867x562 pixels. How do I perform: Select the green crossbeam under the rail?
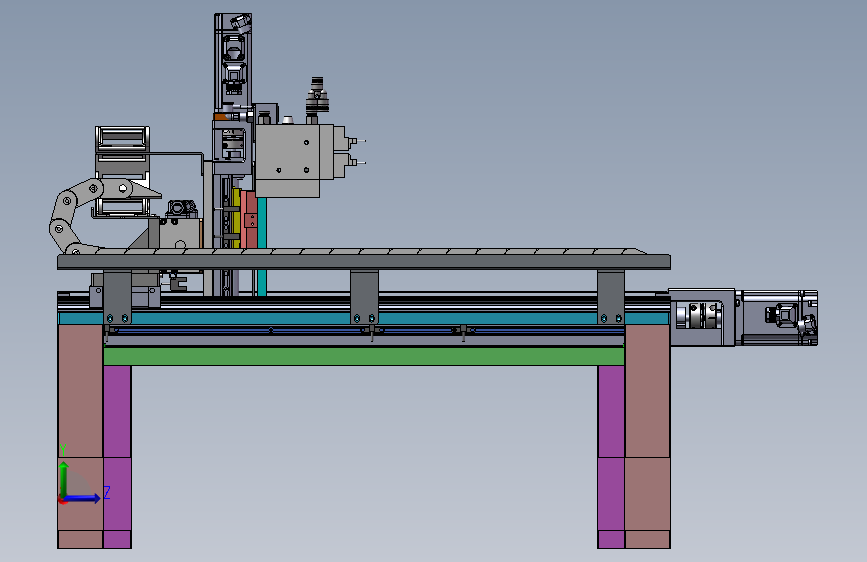[364, 356]
